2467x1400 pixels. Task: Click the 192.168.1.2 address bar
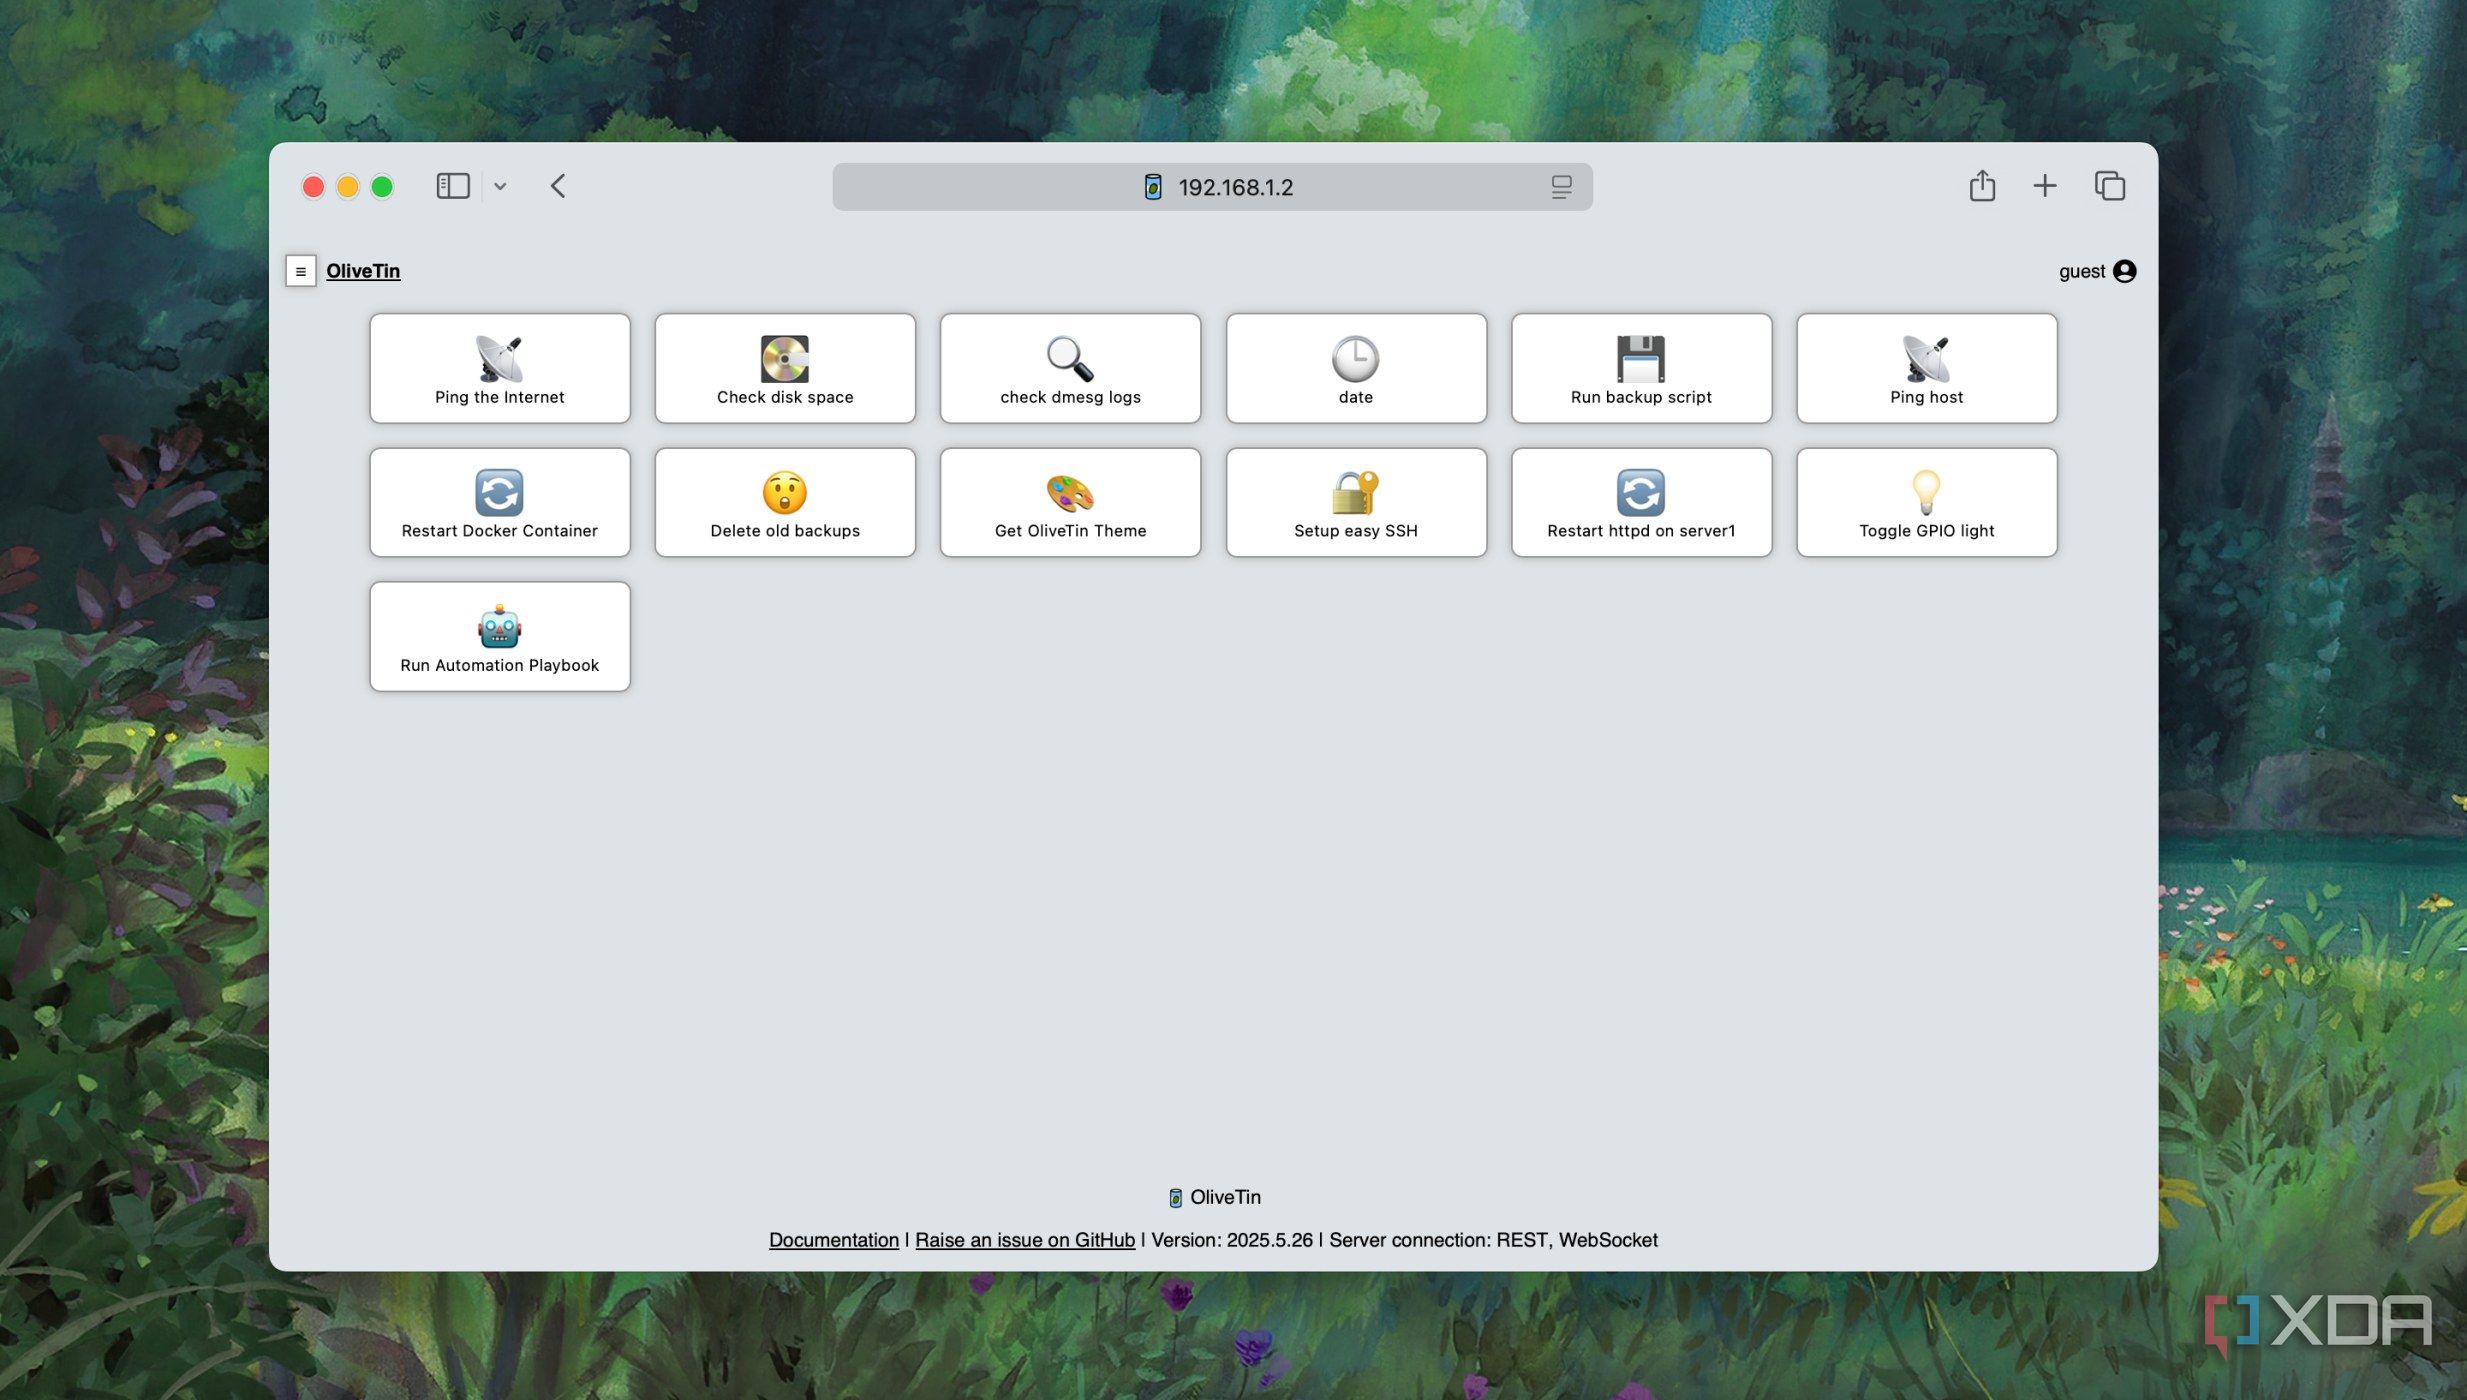[1211, 187]
